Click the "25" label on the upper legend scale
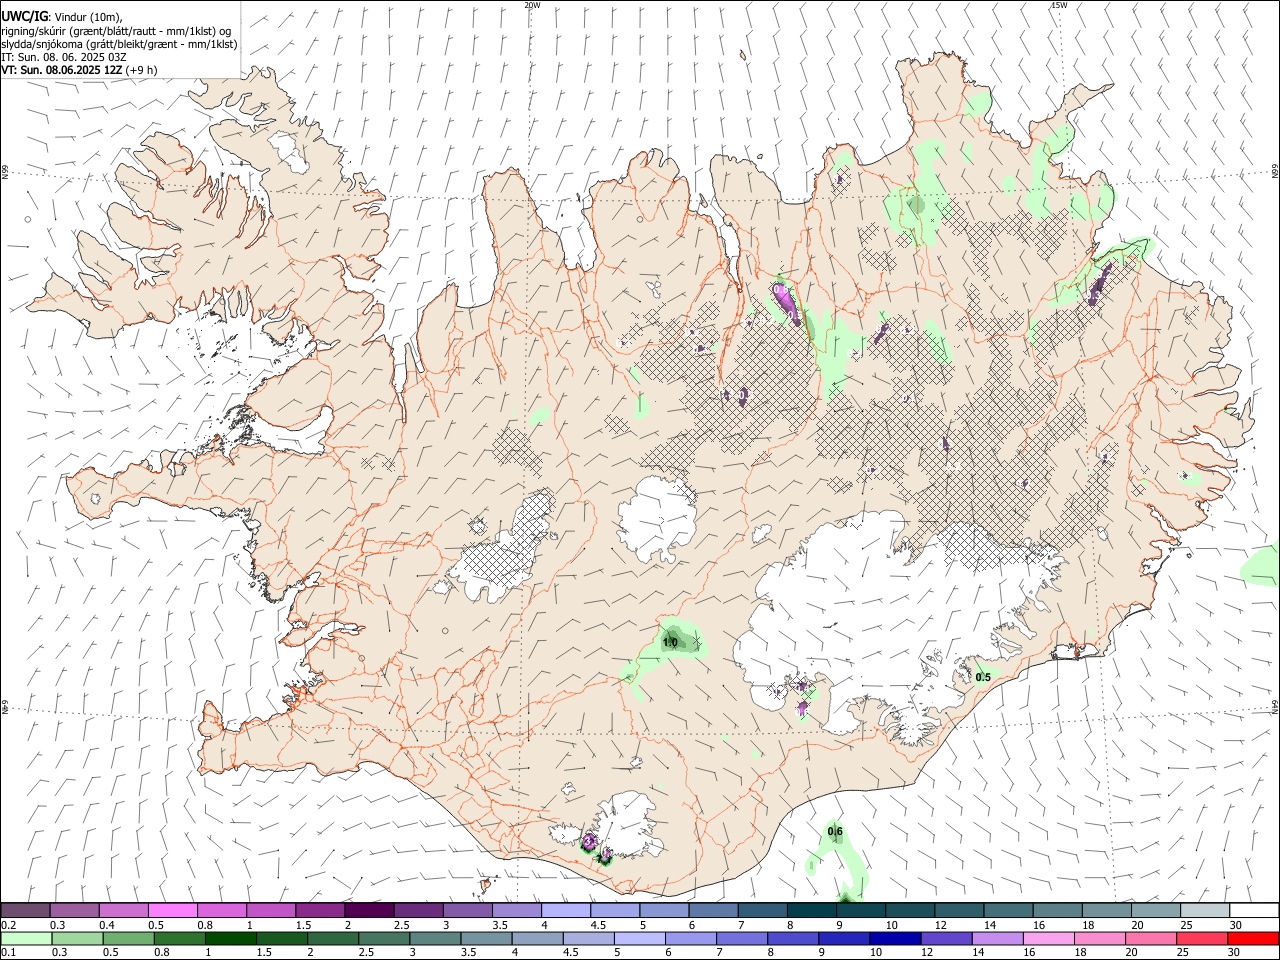Viewport: 1280px width, 960px height. 1185,925
